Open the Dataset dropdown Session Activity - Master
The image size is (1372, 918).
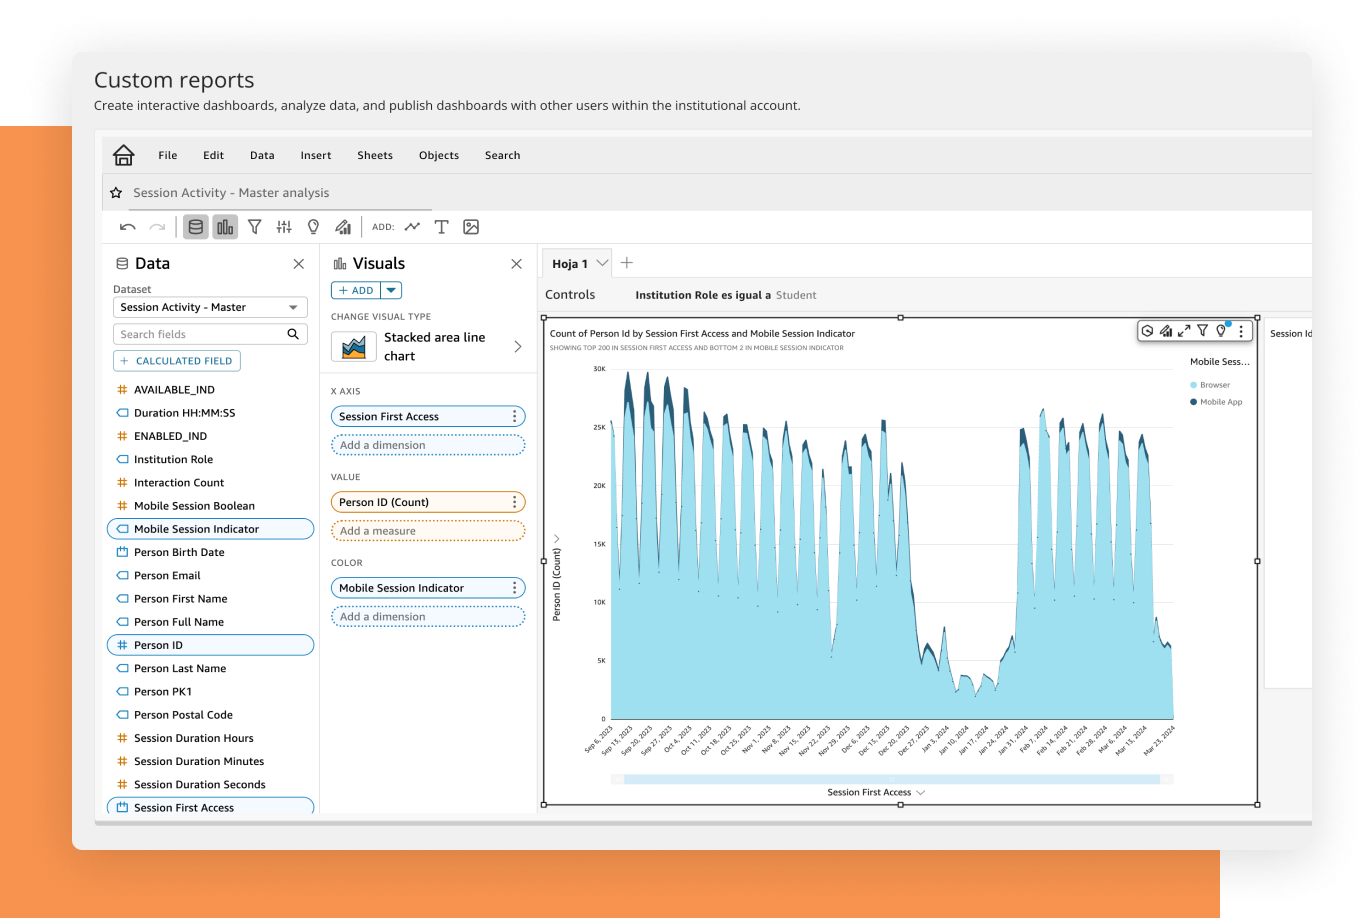(210, 308)
